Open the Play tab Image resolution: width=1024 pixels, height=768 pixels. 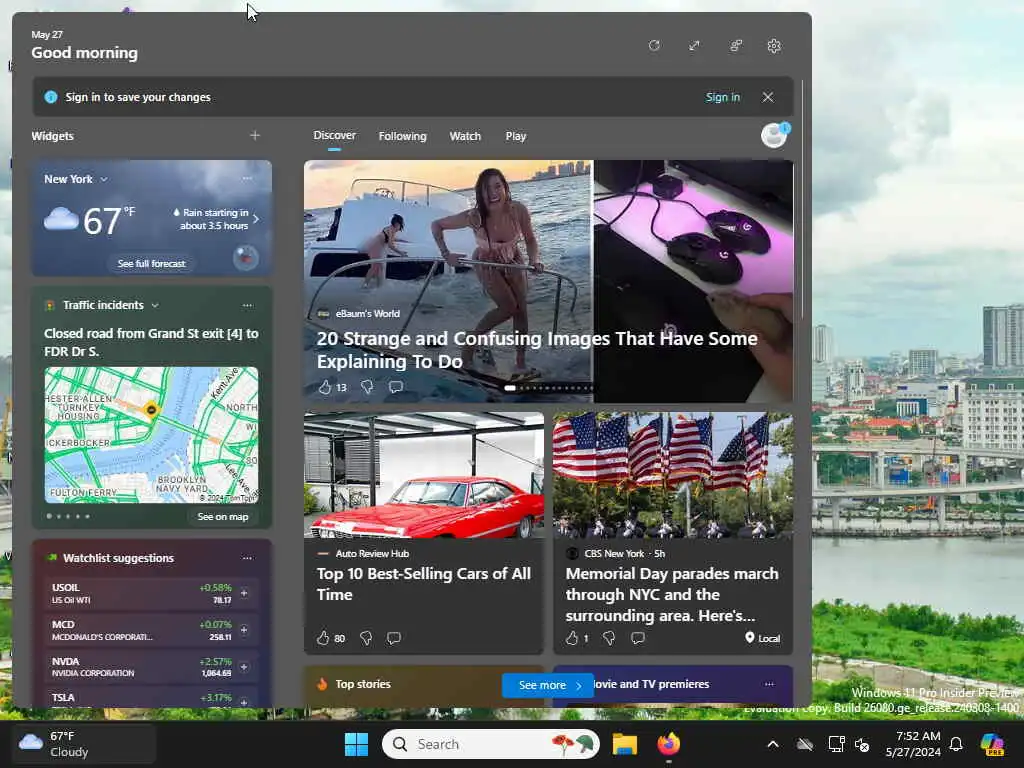point(515,136)
